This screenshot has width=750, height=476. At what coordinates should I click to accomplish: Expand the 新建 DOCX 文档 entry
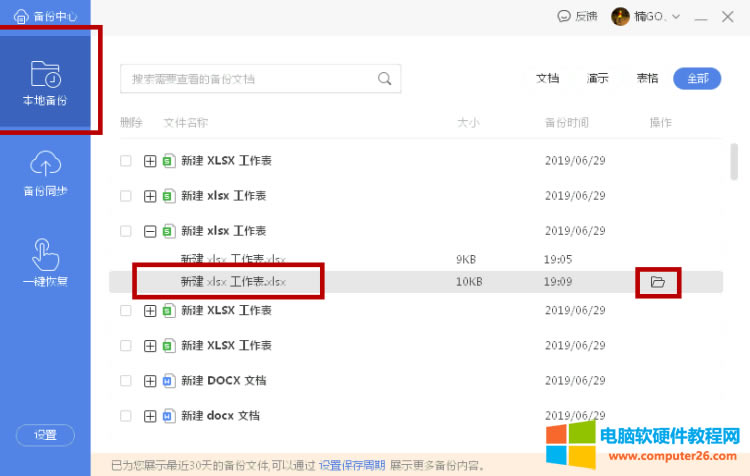[150, 381]
